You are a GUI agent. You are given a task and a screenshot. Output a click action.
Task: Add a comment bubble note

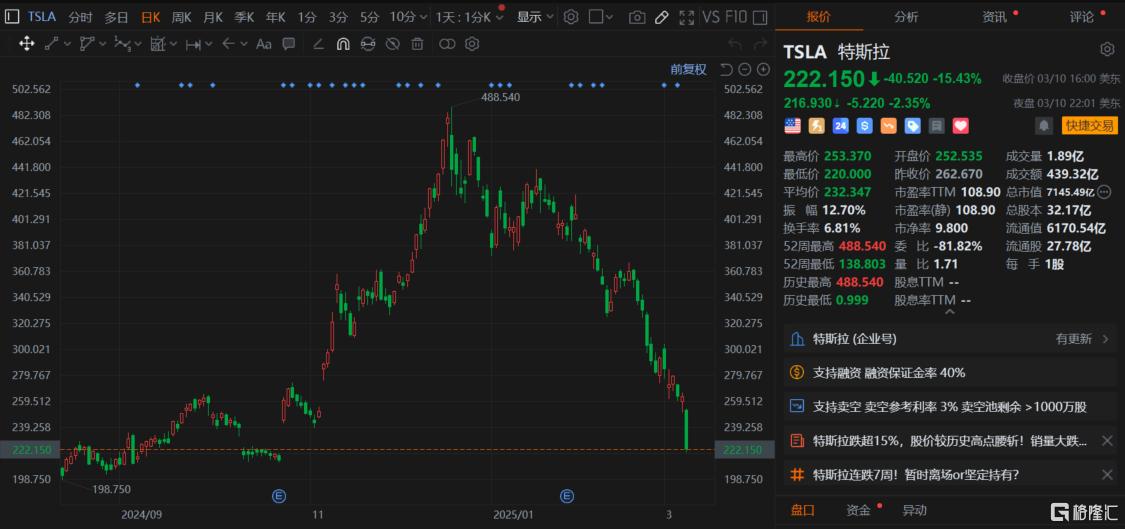click(288, 45)
